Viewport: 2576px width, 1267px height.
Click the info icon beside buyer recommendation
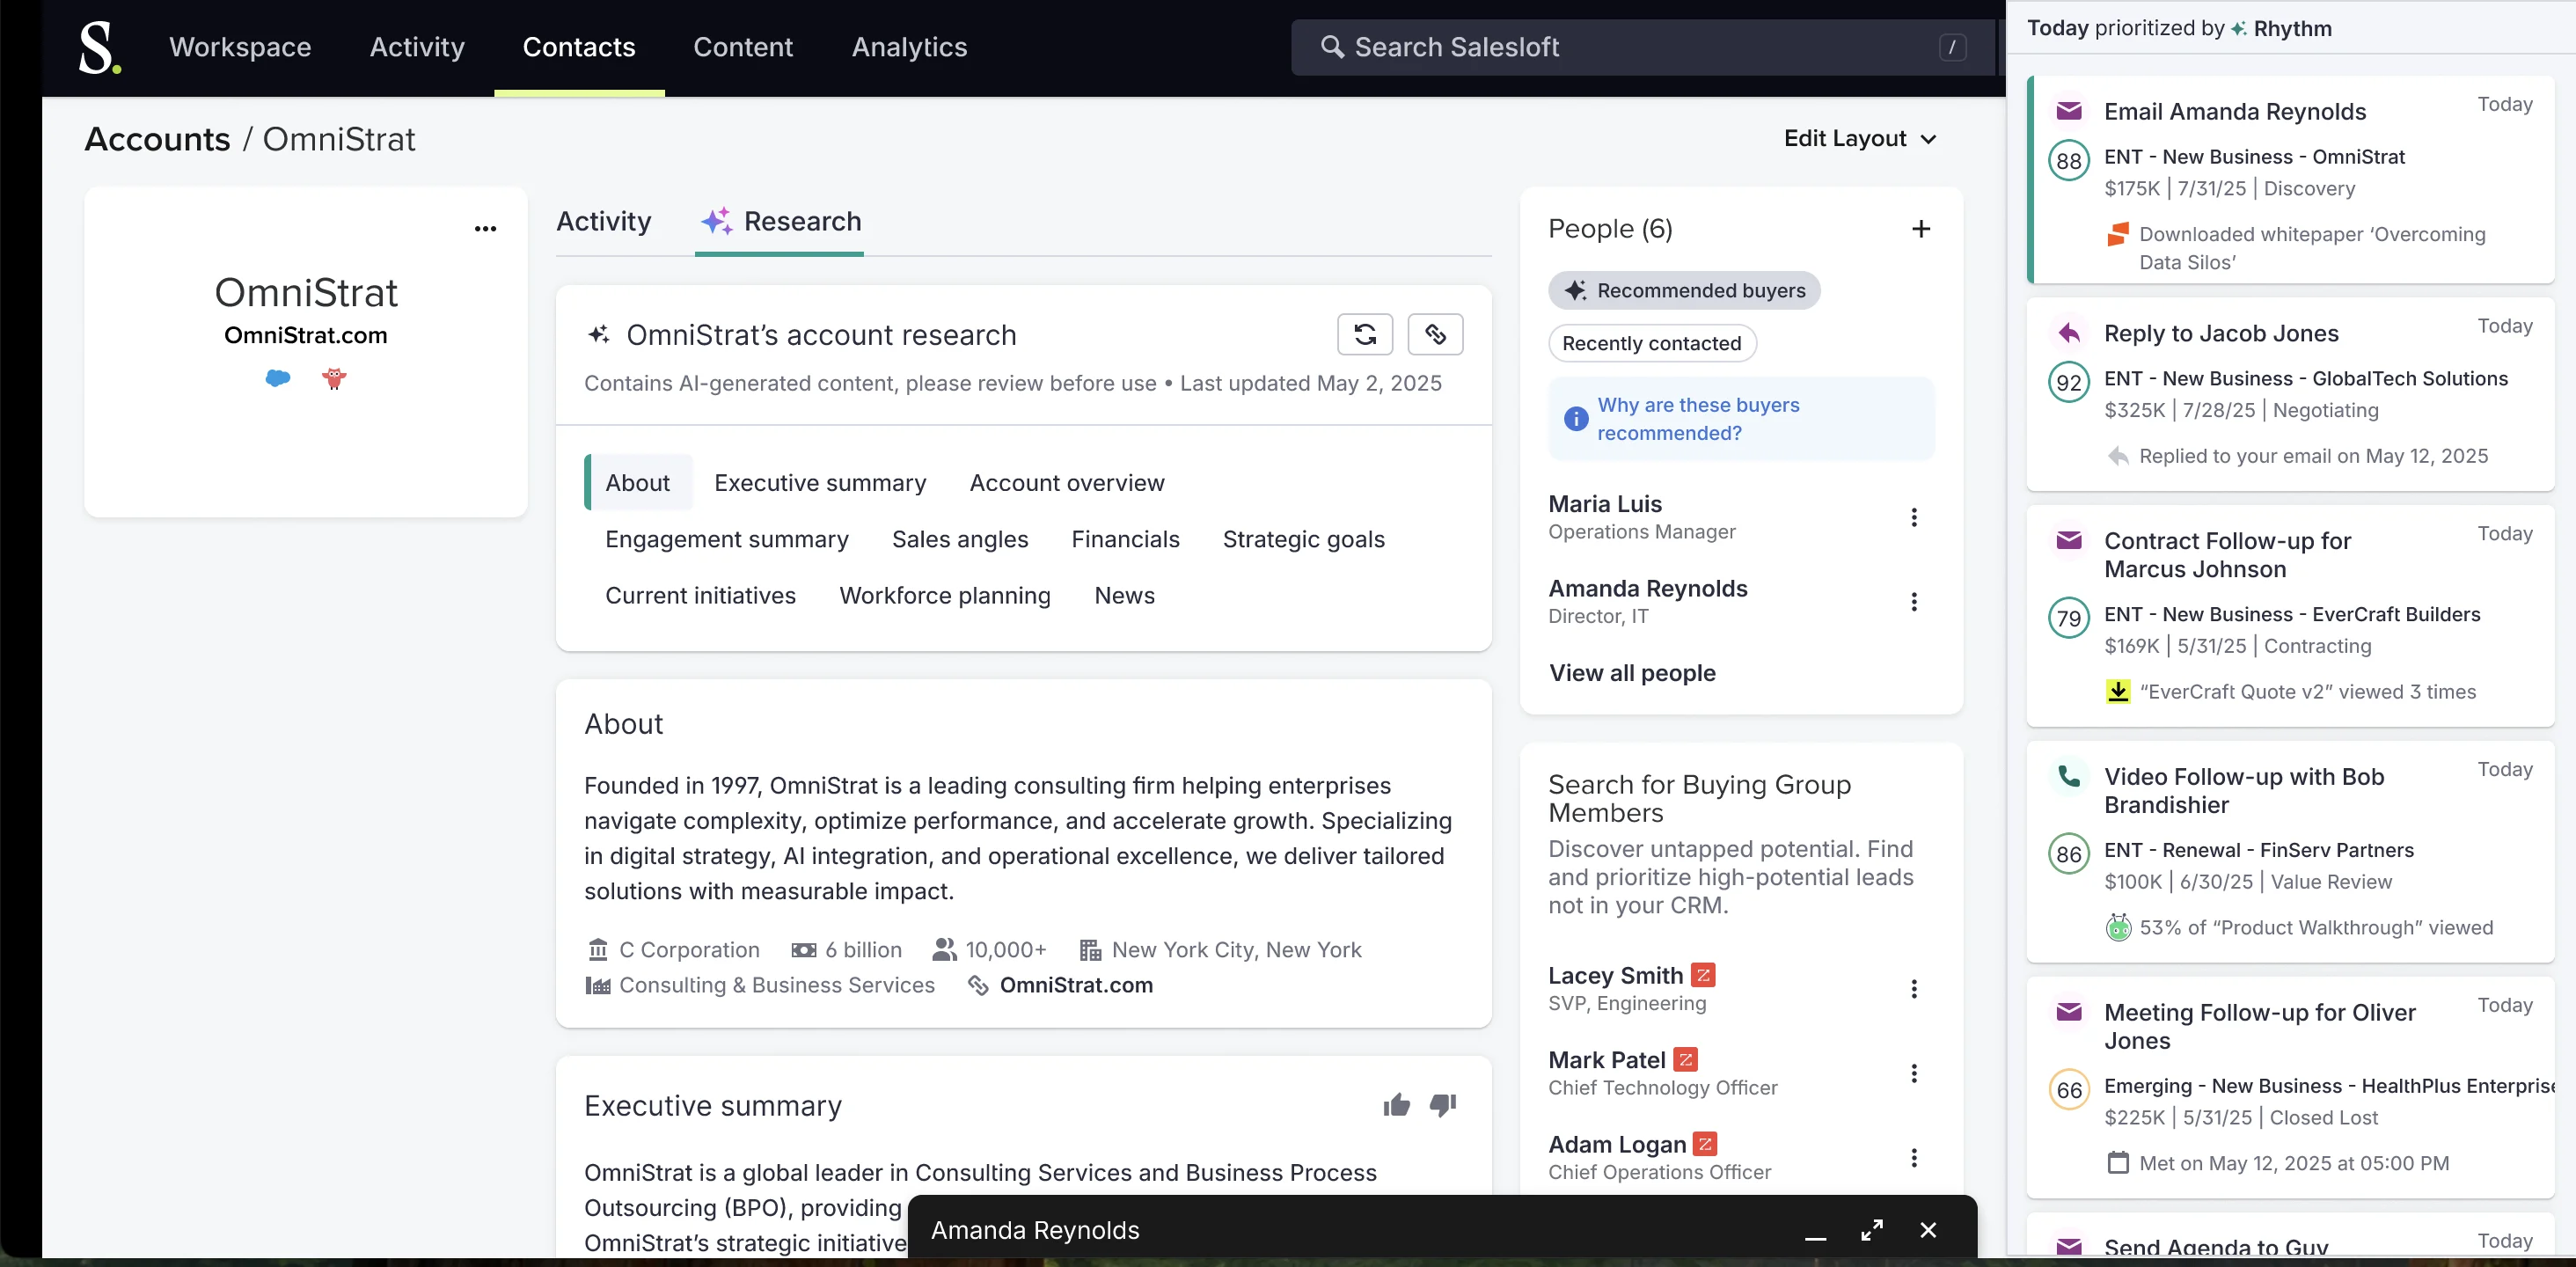[x=1575, y=419]
